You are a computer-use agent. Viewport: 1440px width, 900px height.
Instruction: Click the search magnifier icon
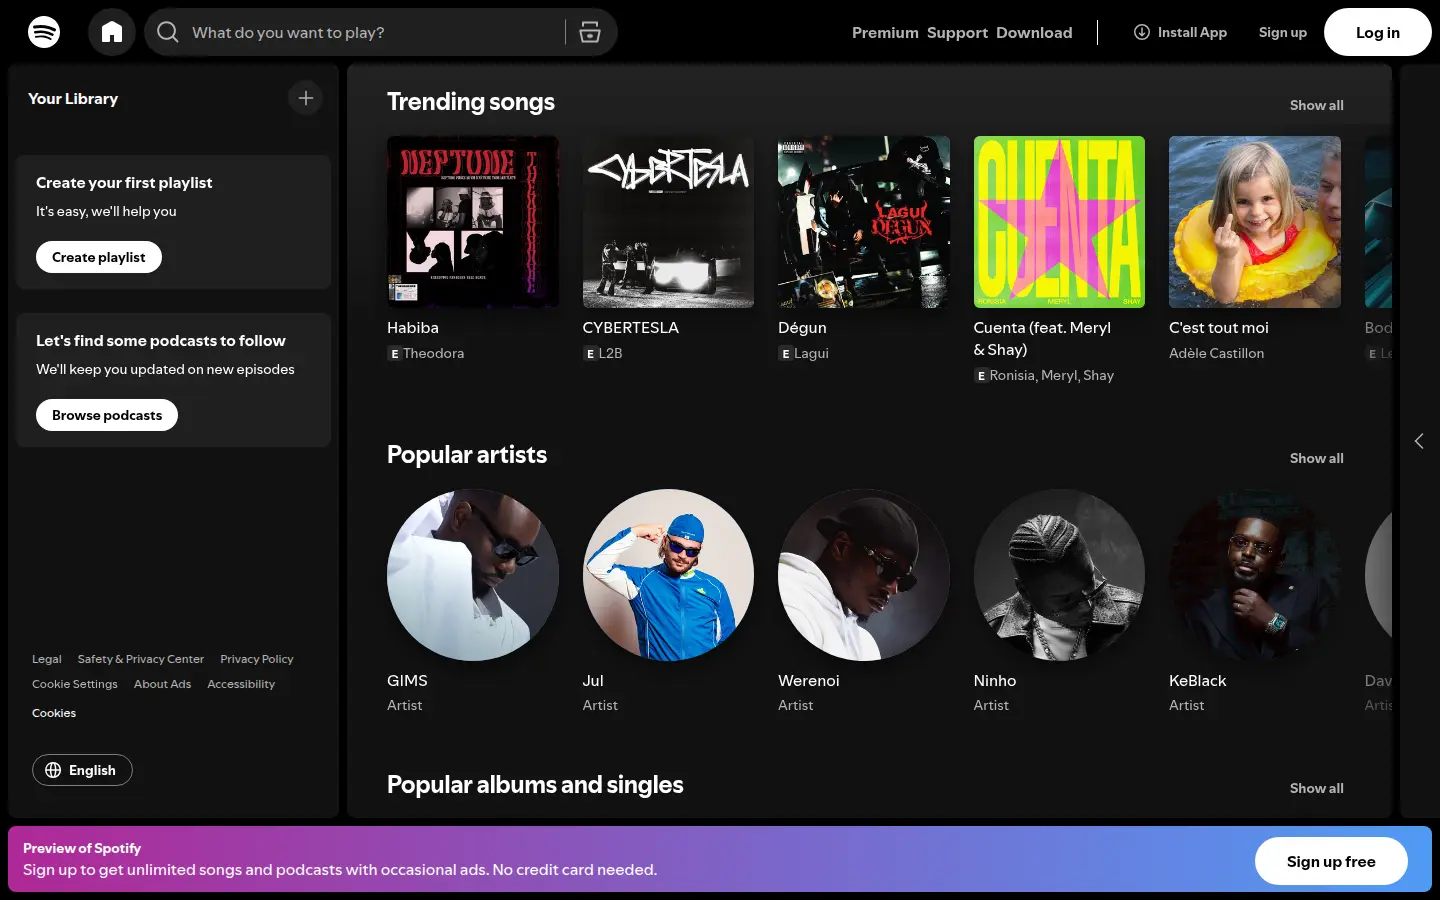tap(168, 32)
